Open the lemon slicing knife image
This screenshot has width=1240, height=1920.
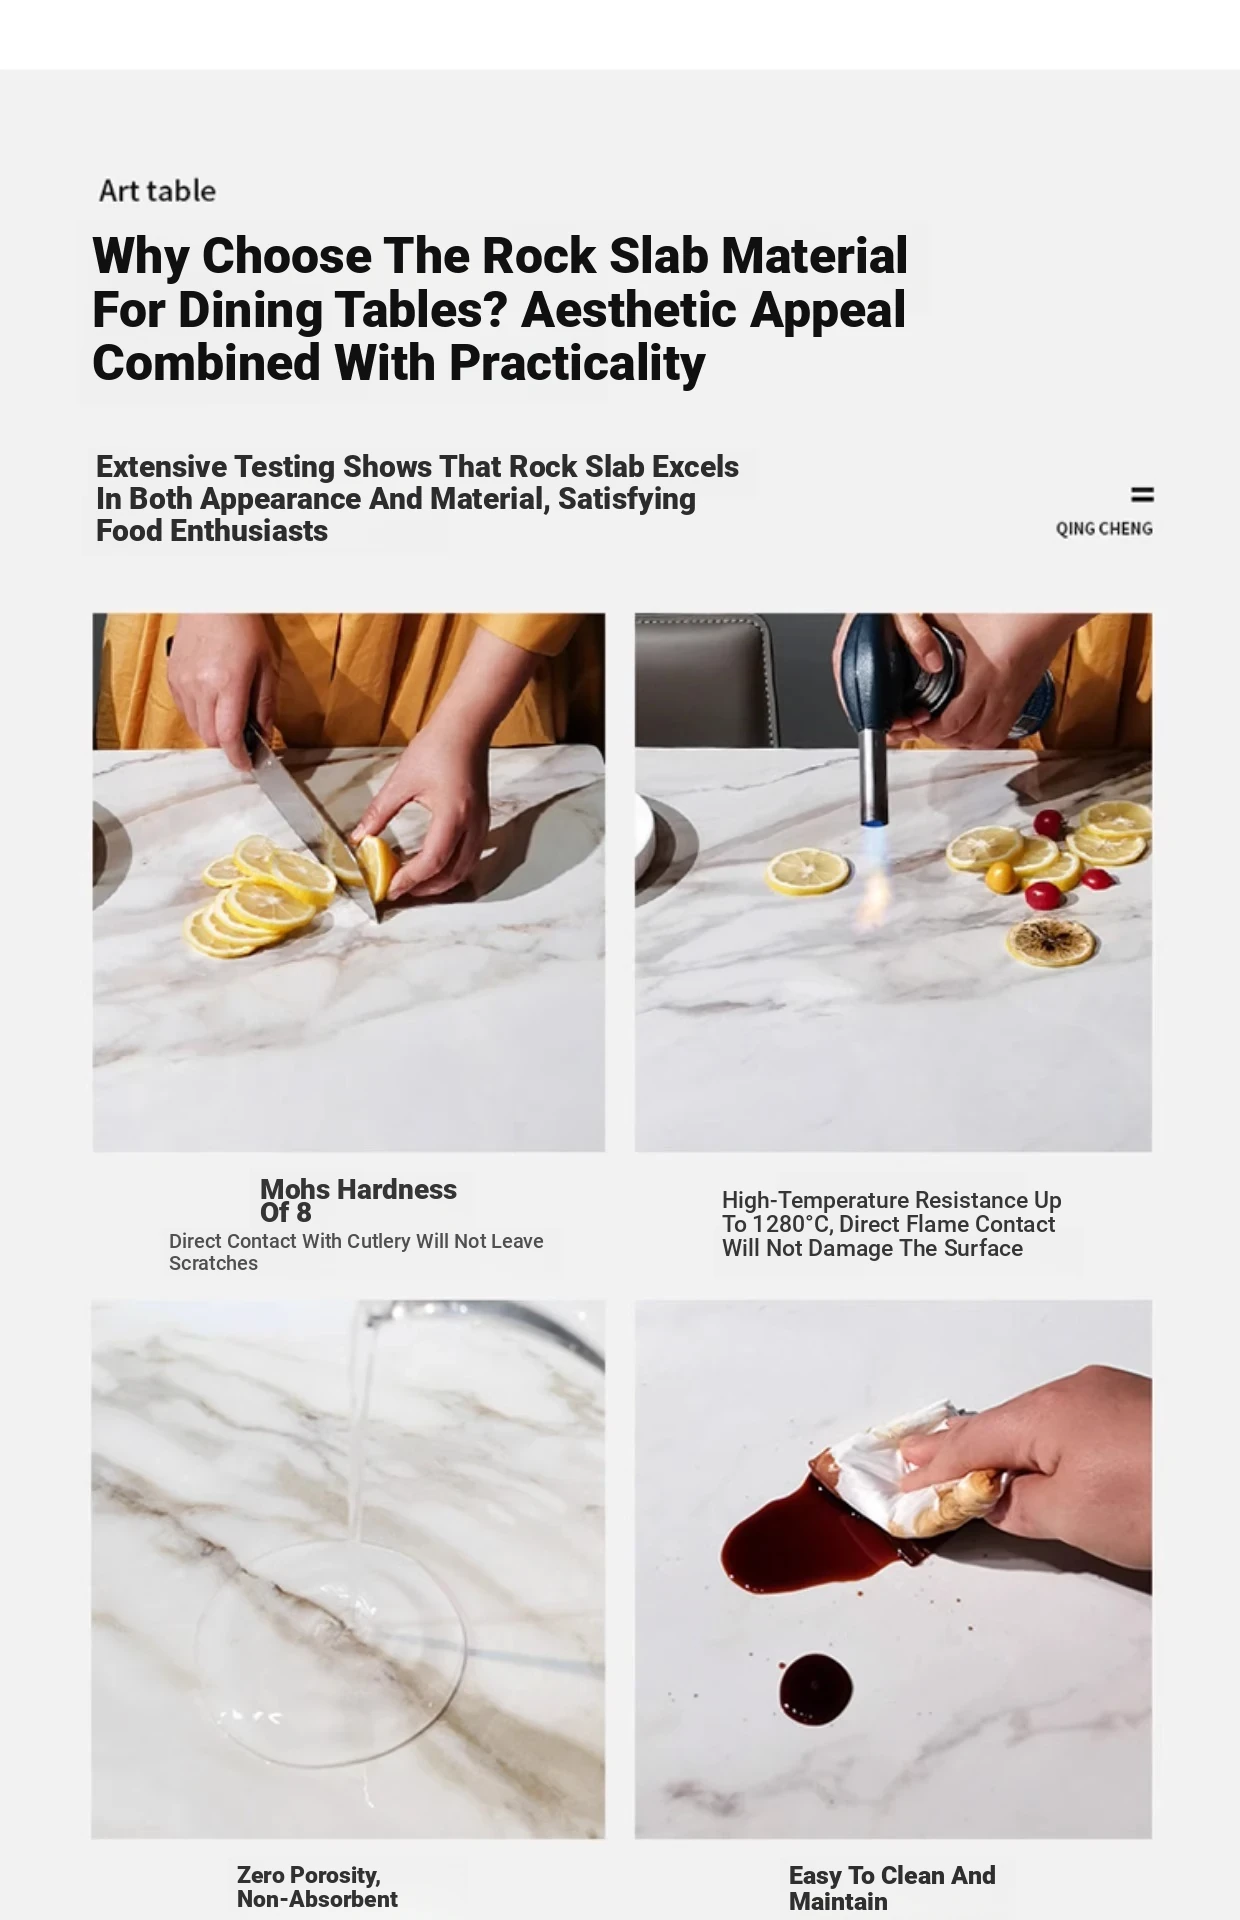(349, 882)
